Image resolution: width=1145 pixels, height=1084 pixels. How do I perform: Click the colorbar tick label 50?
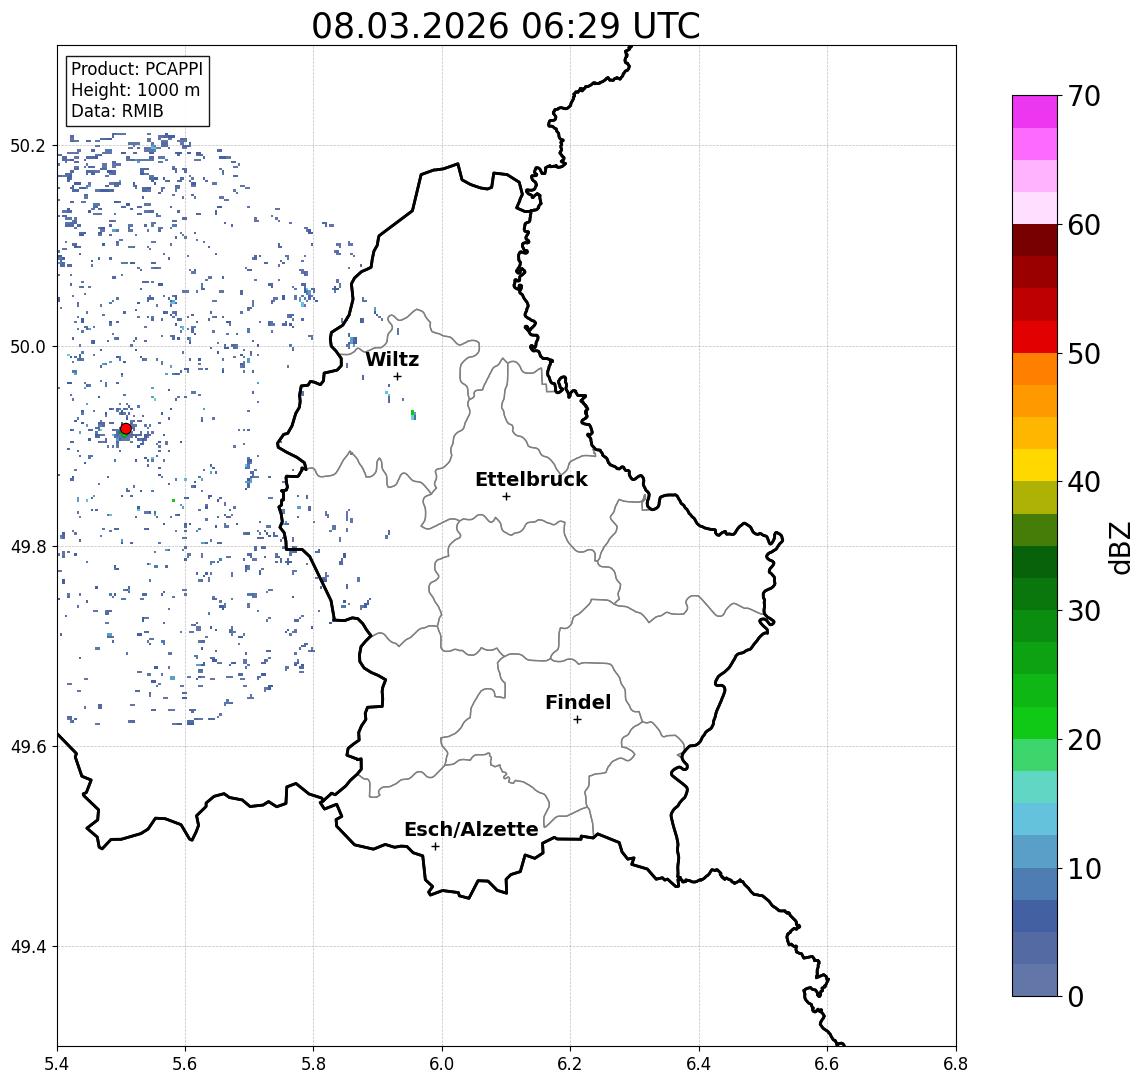(1084, 354)
